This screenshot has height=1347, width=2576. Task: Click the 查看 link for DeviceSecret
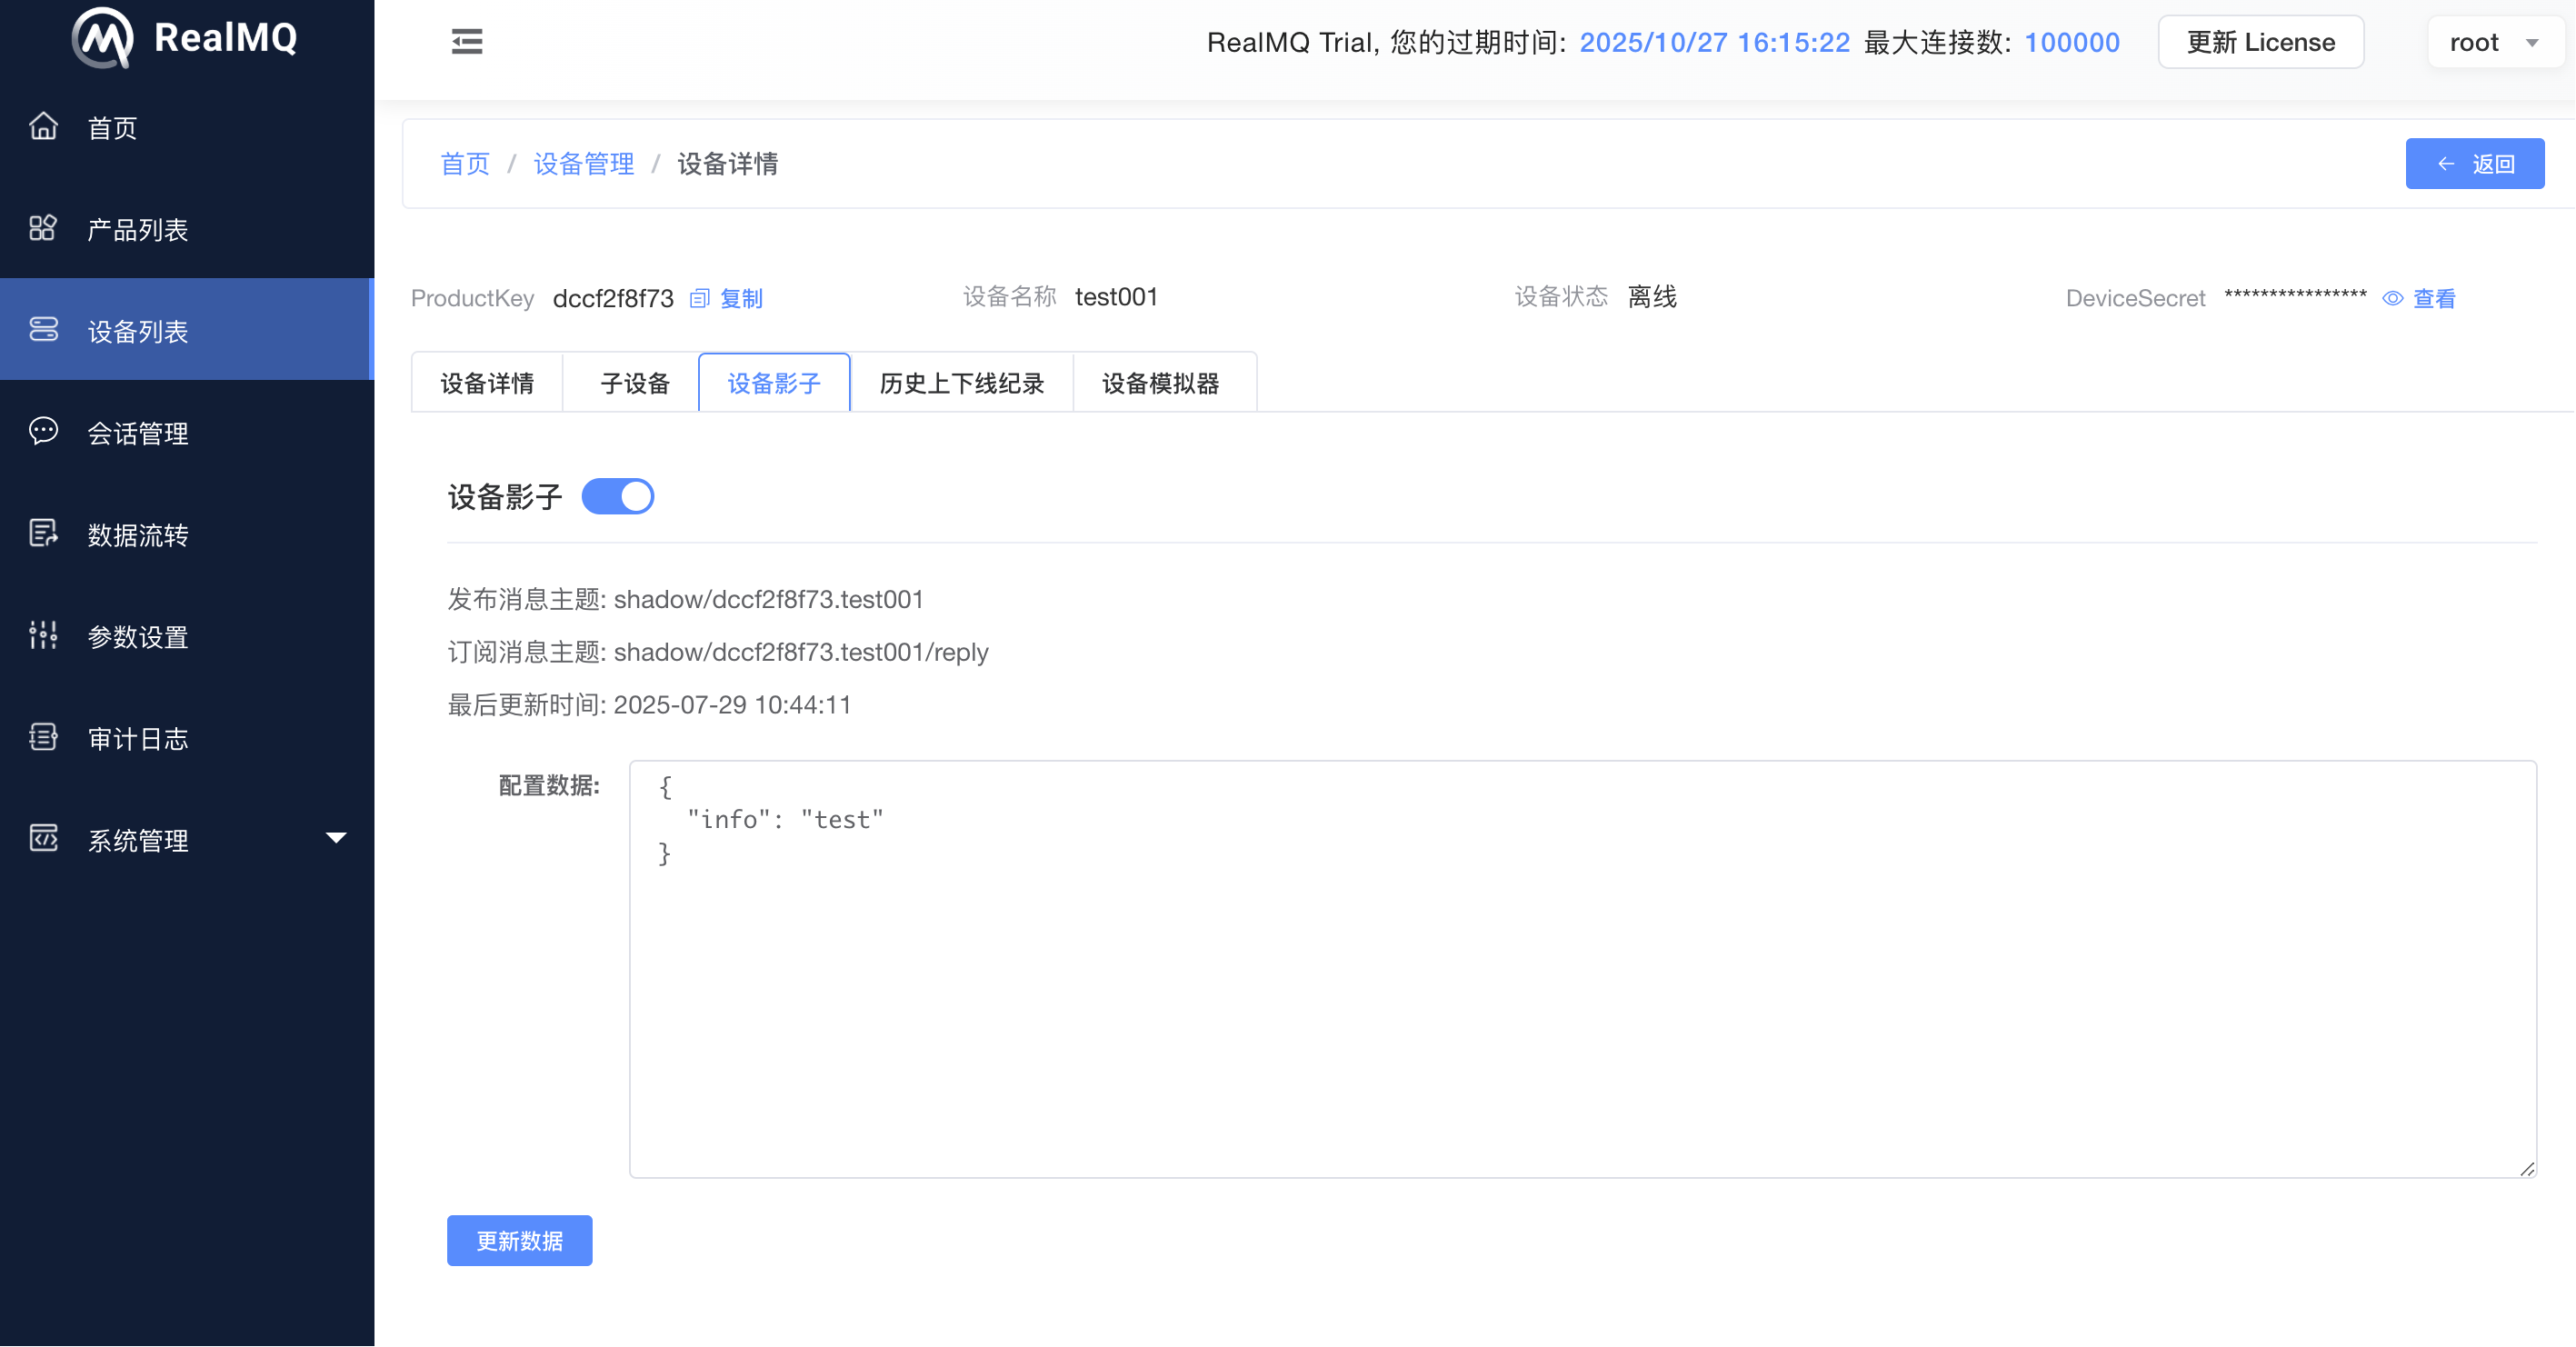click(2435, 298)
